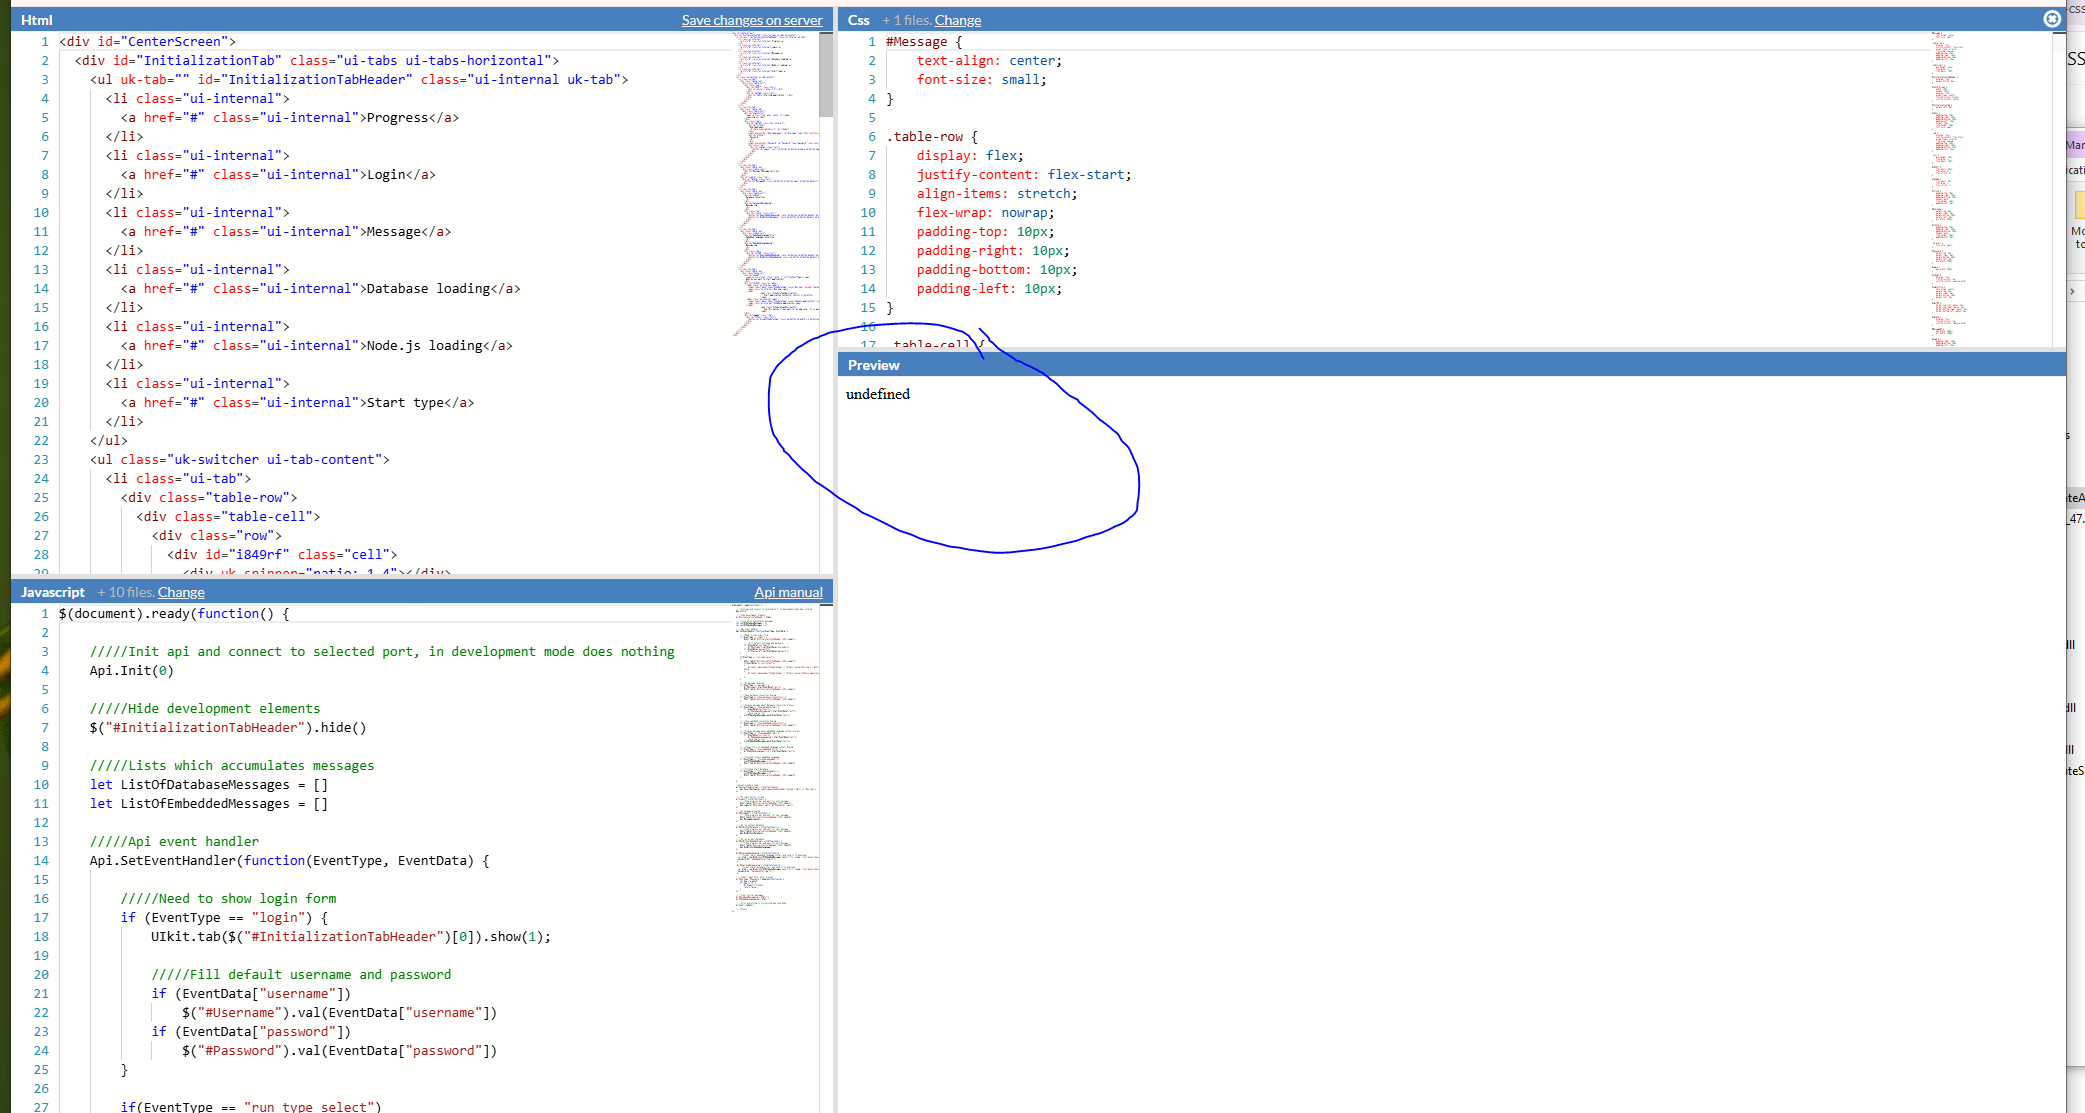The width and height of the screenshot is (2085, 1113).
Task: Click the Html editor vertical scrollbar
Action: pyautogui.click(x=826, y=75)
